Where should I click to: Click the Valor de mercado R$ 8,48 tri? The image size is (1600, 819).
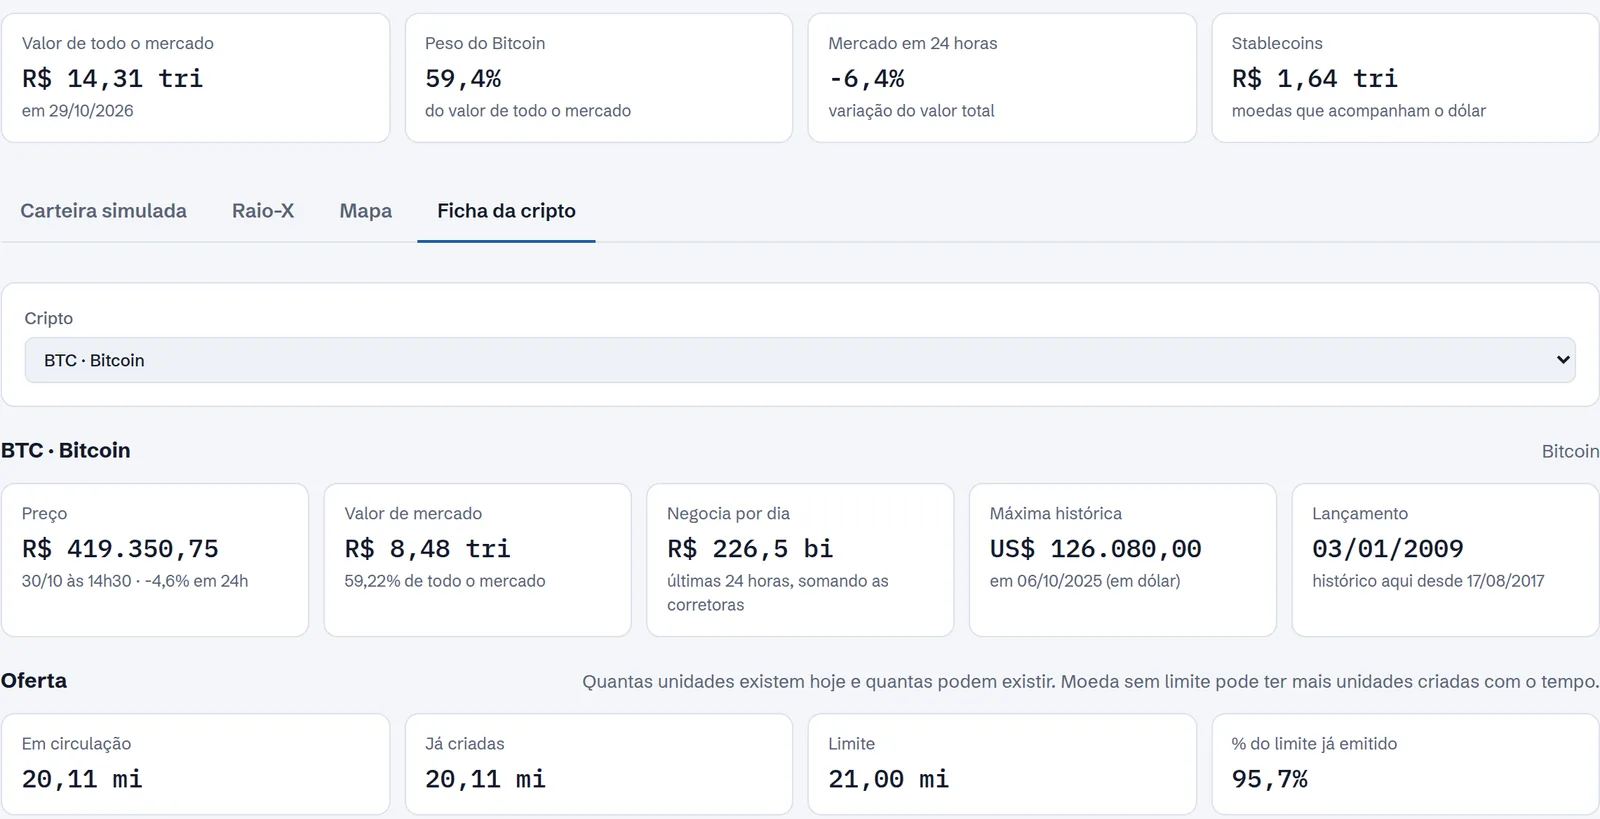click(x=427, y=548)
